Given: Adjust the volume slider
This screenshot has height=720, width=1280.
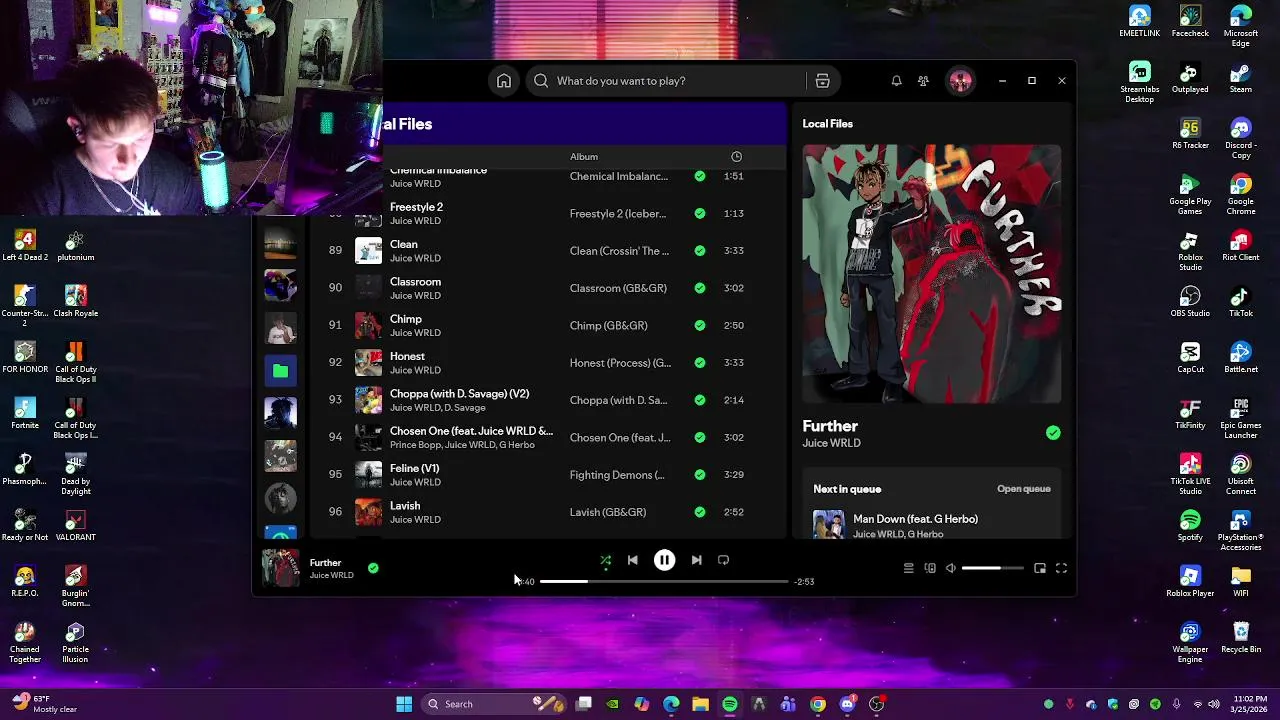Looking at the screenshot, I should pos(992,568).
